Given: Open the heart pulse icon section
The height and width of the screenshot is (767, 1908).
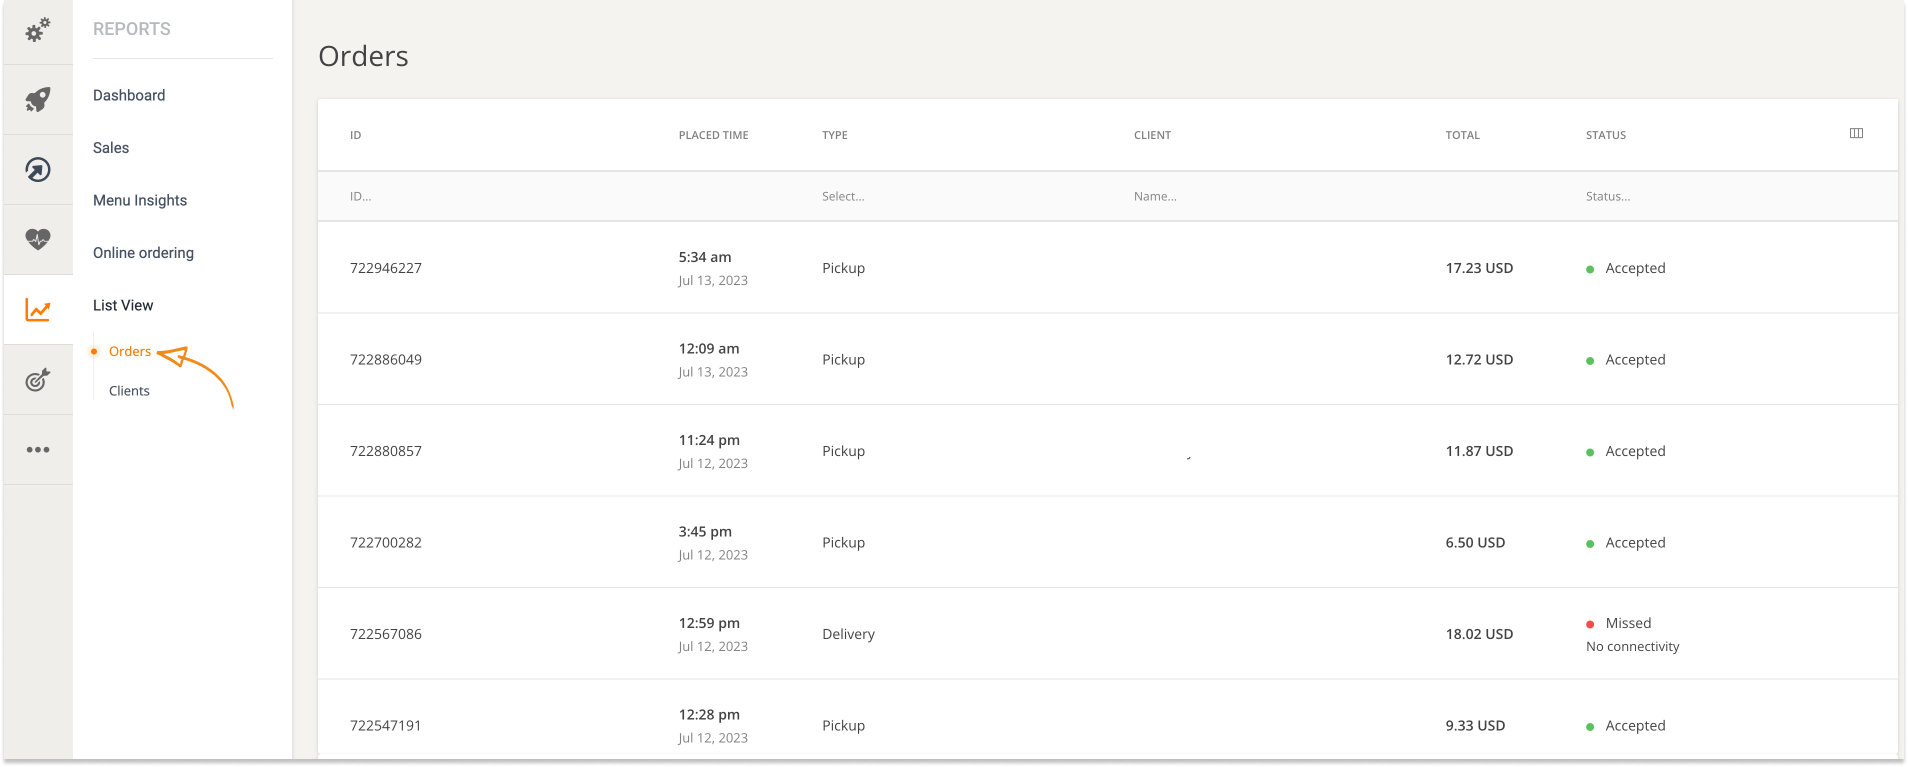Looking at the screenshot, I should (x=38, y=240).
